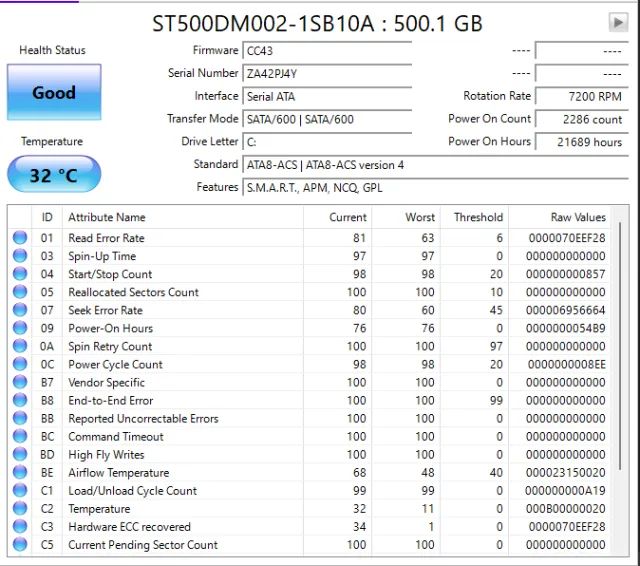Click the ID column header
The height and width of the screenshot is (566, 640).
[47, 217]
